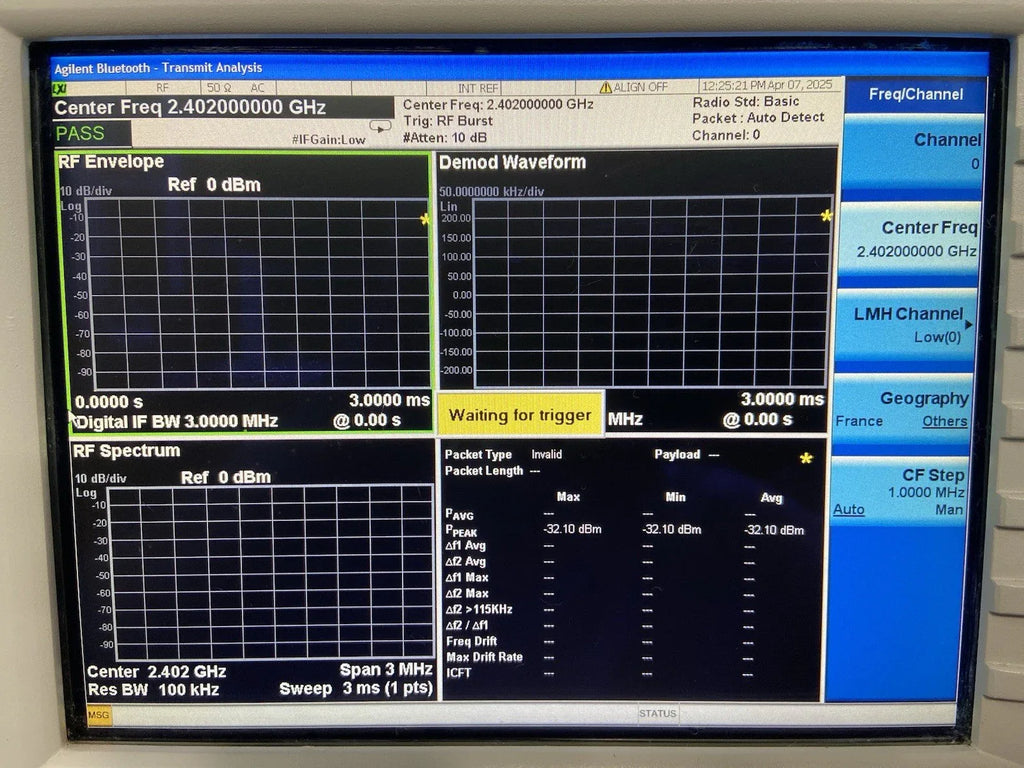Click the STATUS label in bottom bar
Screen dimensions: 1024x768
[x=658, y=713]
